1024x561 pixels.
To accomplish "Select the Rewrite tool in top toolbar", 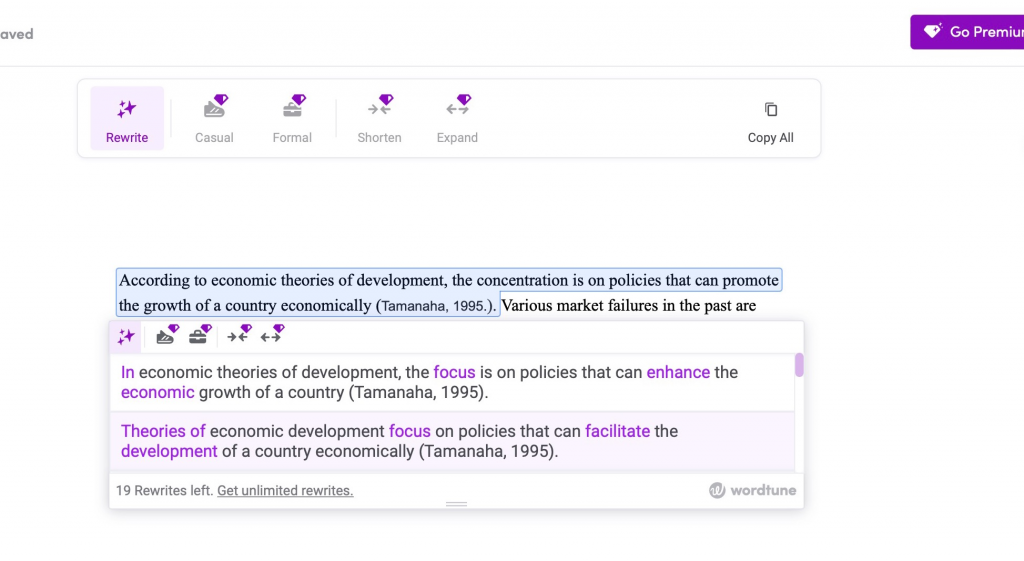I will click(x=127, y=119).
